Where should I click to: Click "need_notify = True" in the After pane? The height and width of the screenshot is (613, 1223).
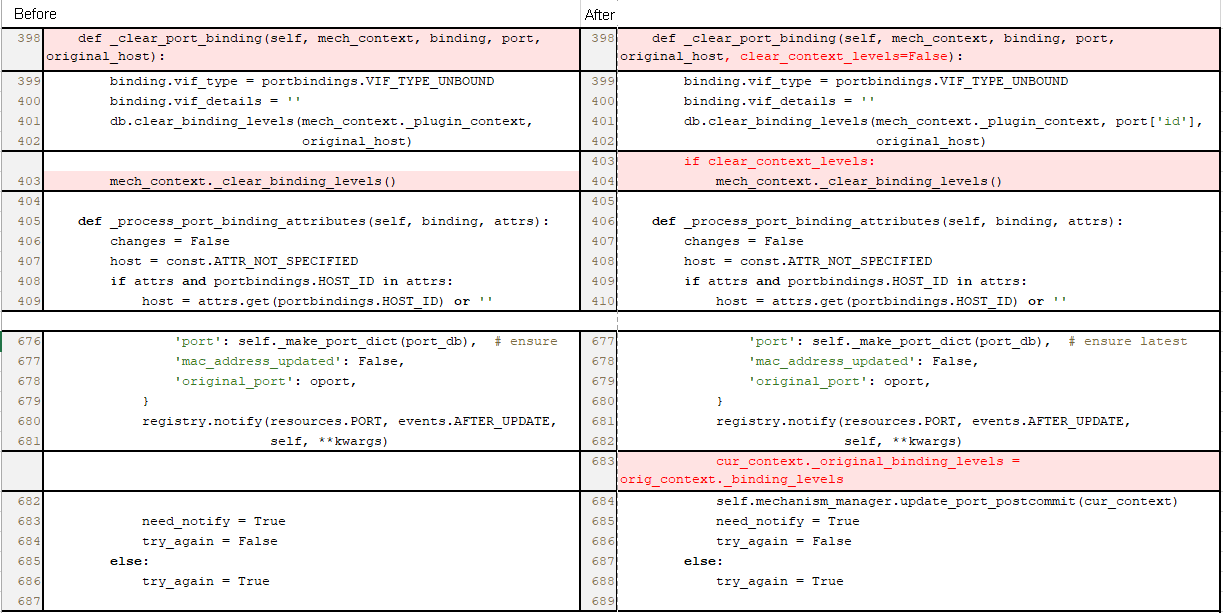[788, 521]
